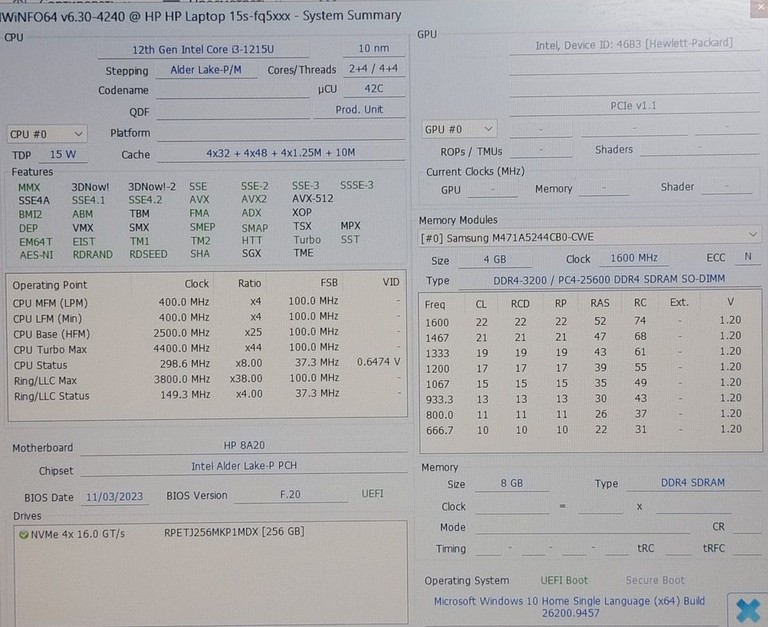
Task: Click the 1200 frequency timing row
Action: click(x=590, y=368)
